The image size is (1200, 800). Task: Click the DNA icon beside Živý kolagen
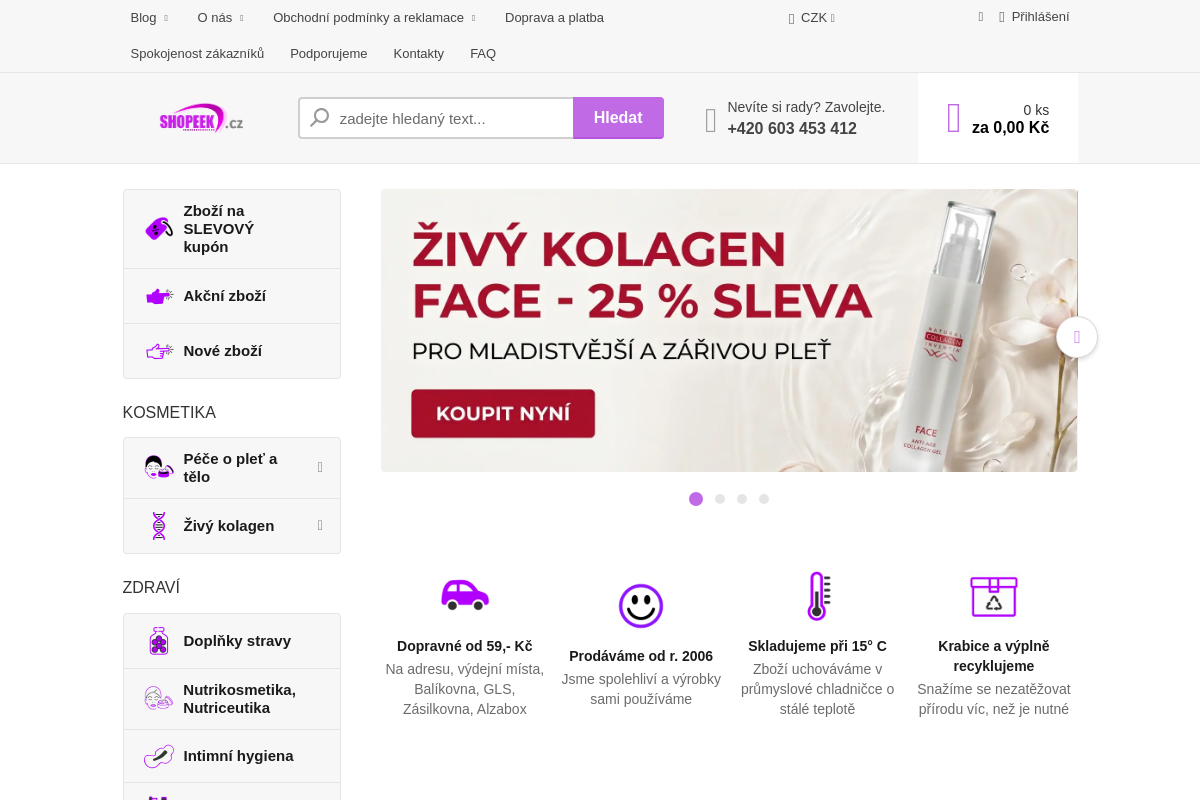158,526
